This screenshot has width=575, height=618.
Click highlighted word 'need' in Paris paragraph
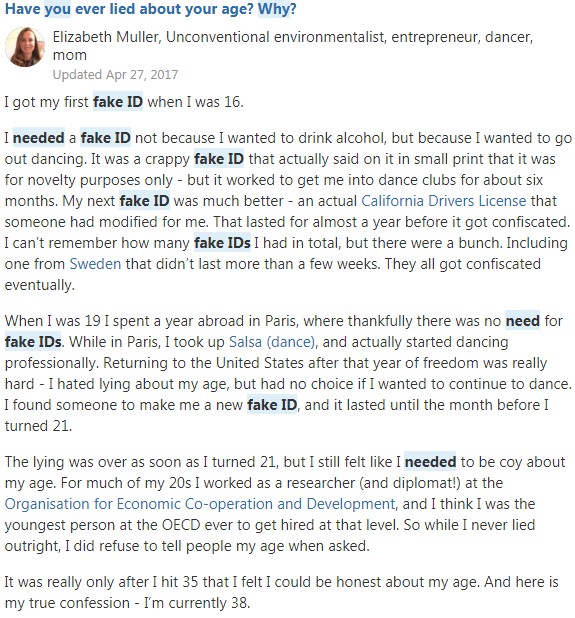pos(523,321)
